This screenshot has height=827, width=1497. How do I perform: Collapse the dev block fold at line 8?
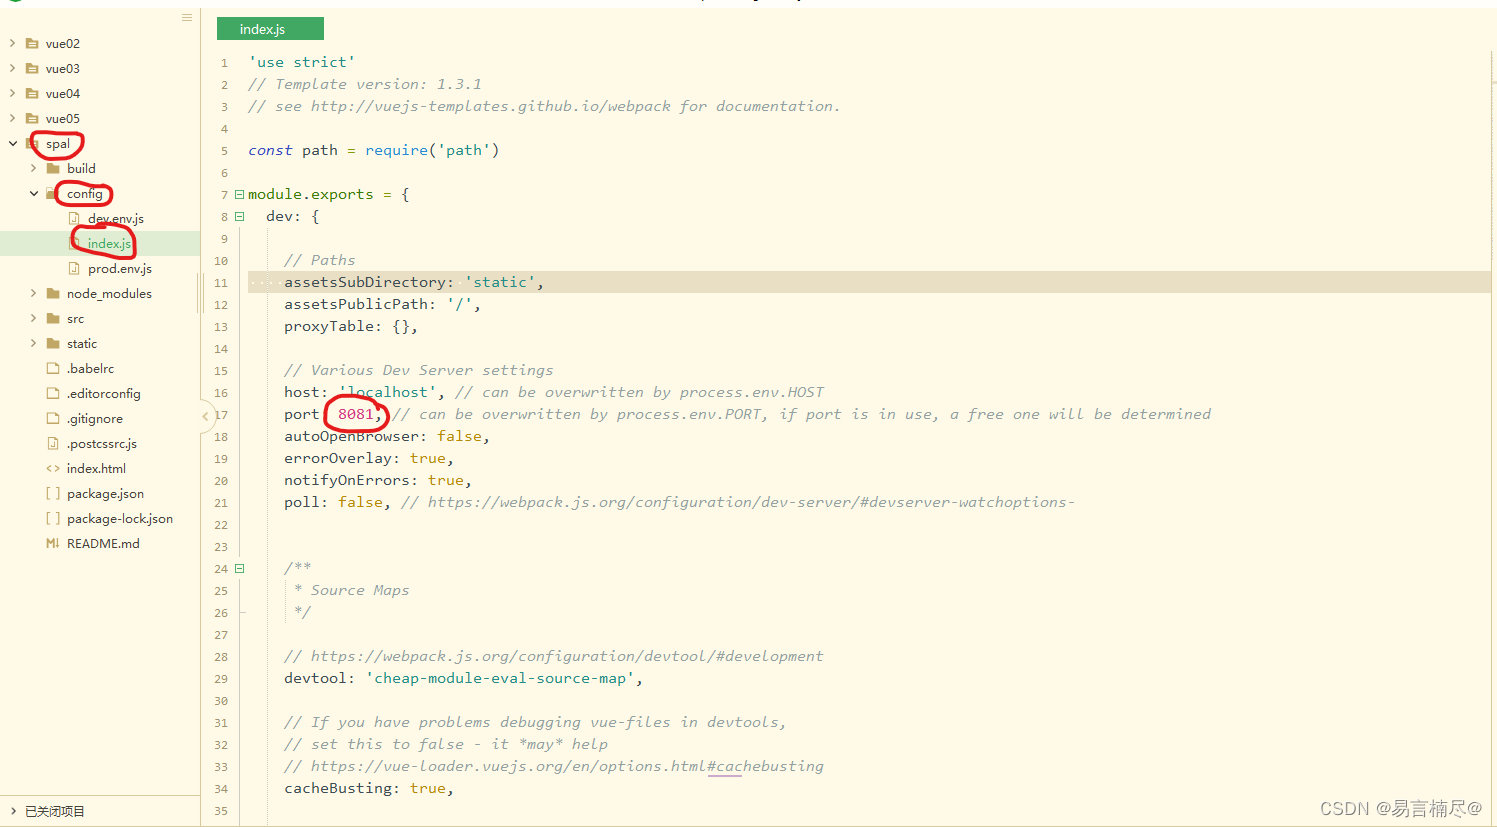point(239,216)
